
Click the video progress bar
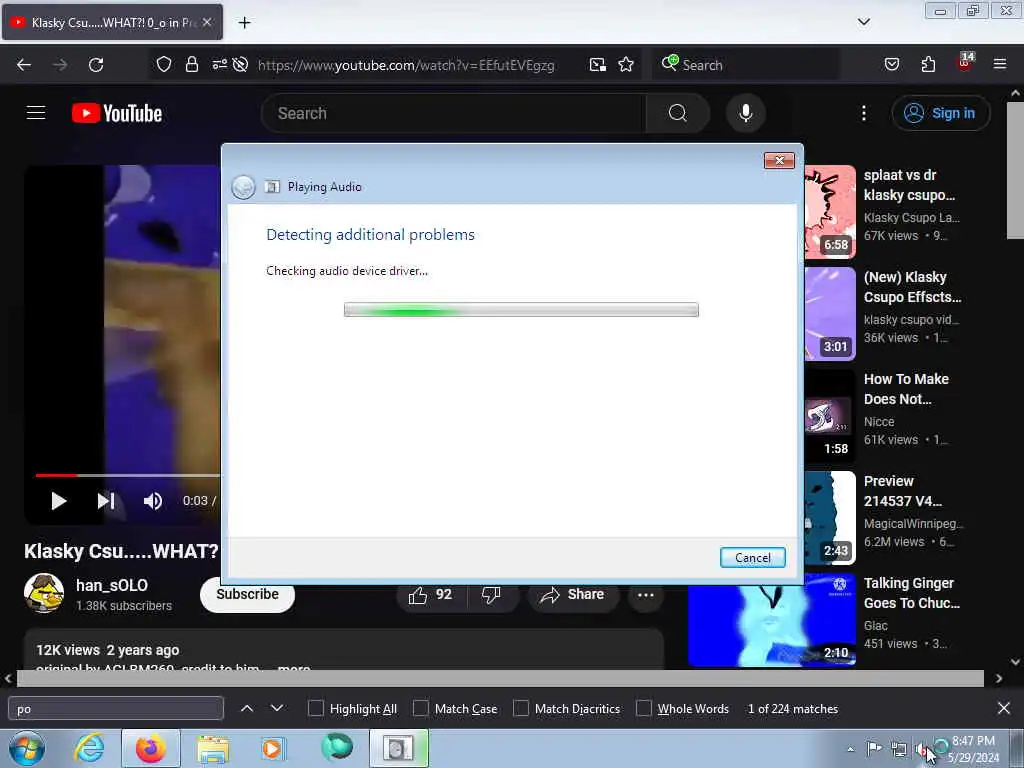(x=127, y=475)
